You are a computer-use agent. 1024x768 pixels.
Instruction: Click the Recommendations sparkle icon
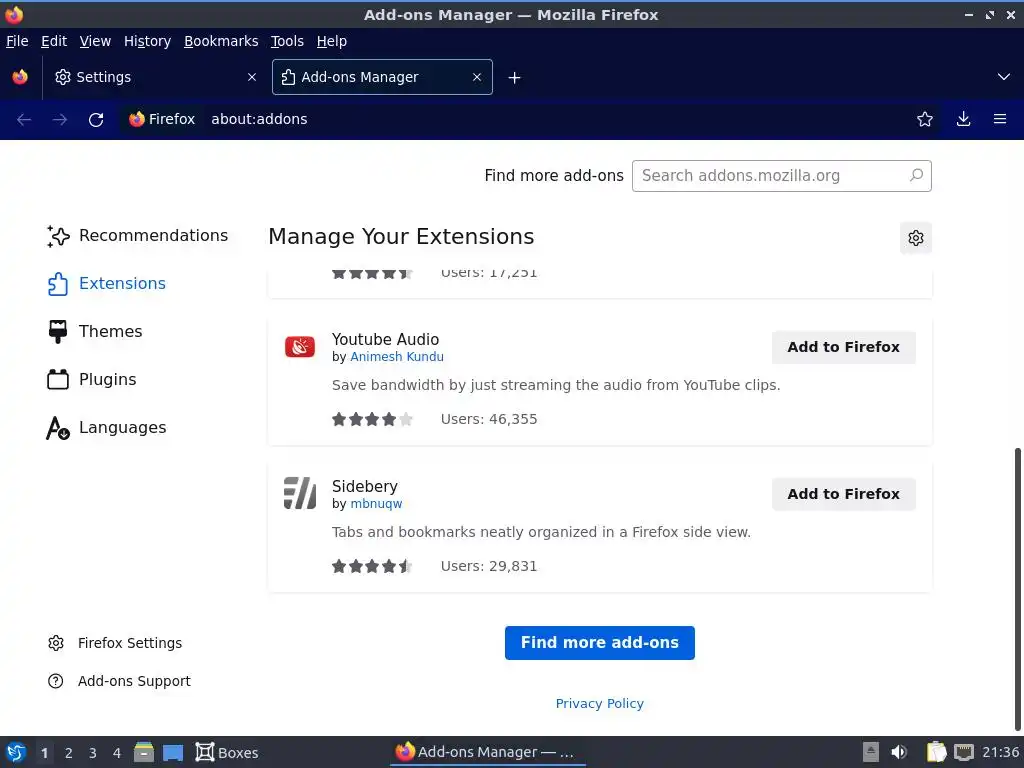57,236
